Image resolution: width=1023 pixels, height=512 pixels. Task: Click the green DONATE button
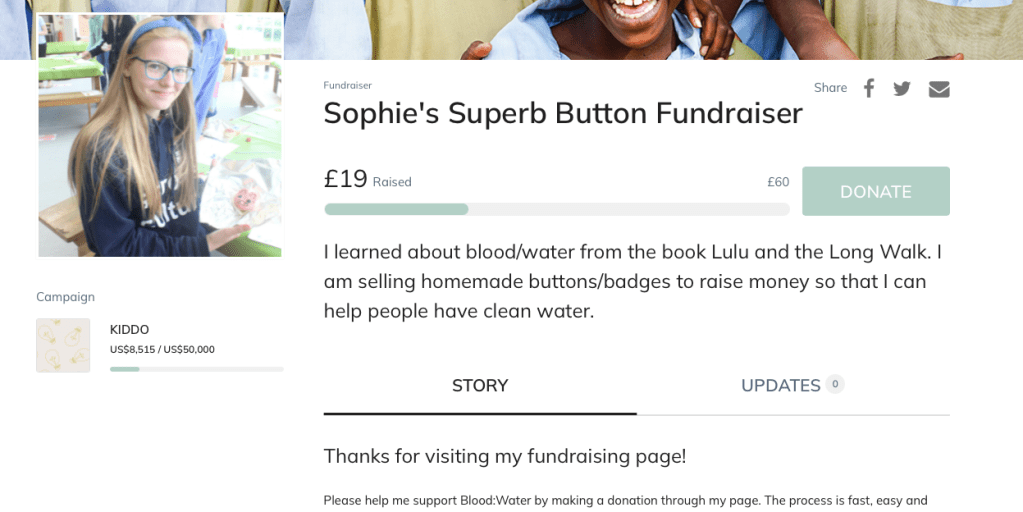coord(875,191)
